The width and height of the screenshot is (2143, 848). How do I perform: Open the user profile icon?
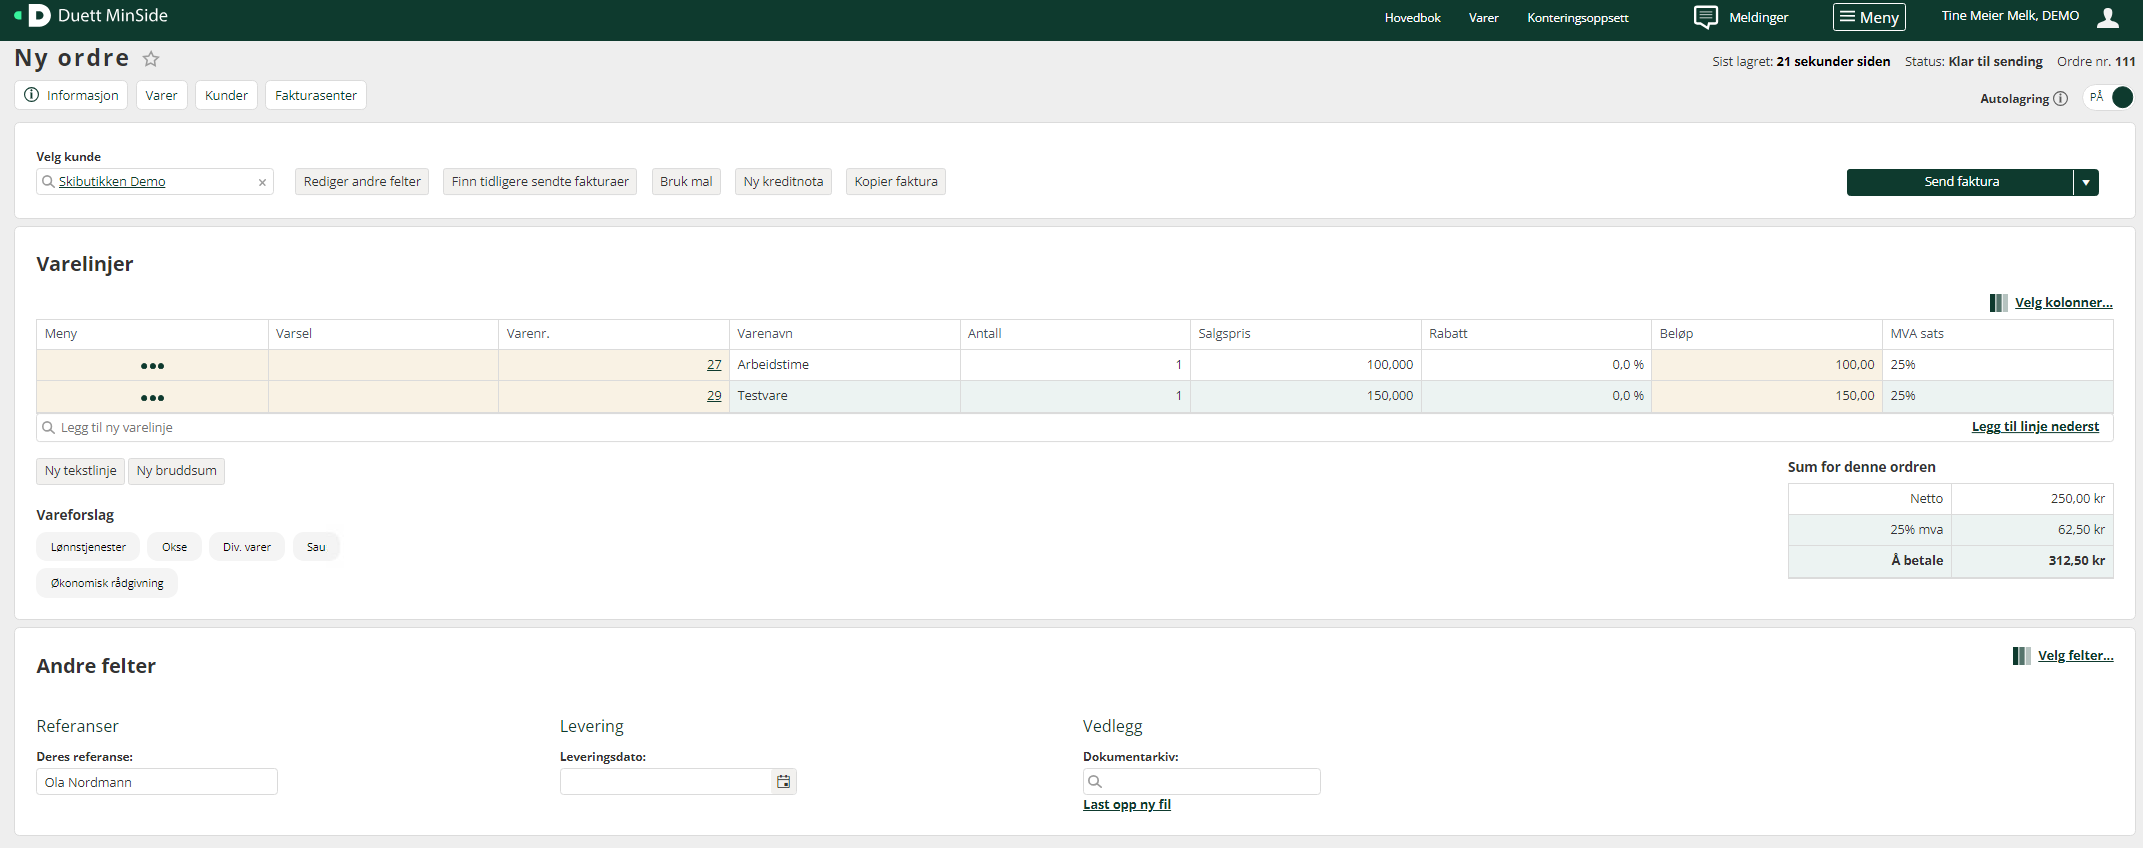2108,17
